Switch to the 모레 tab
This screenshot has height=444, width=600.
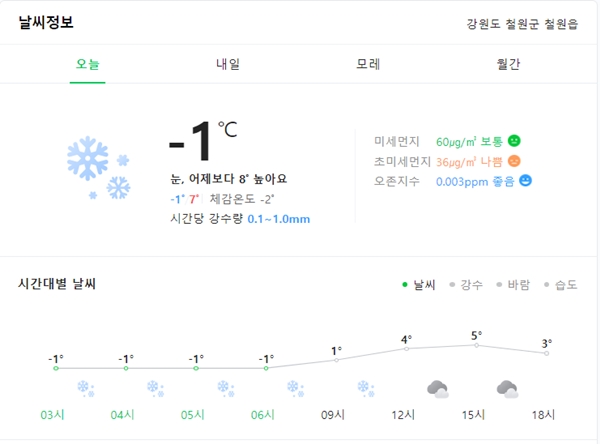pyautogui.click(x=368, y=64)
